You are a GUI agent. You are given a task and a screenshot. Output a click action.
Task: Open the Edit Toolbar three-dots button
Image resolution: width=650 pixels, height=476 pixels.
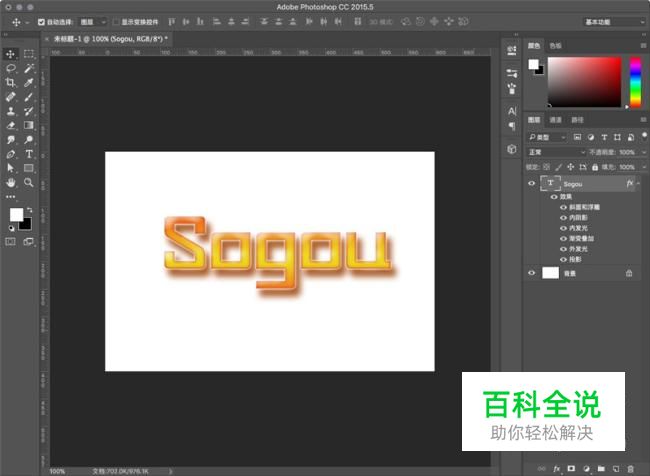click(x=11, y=197)
